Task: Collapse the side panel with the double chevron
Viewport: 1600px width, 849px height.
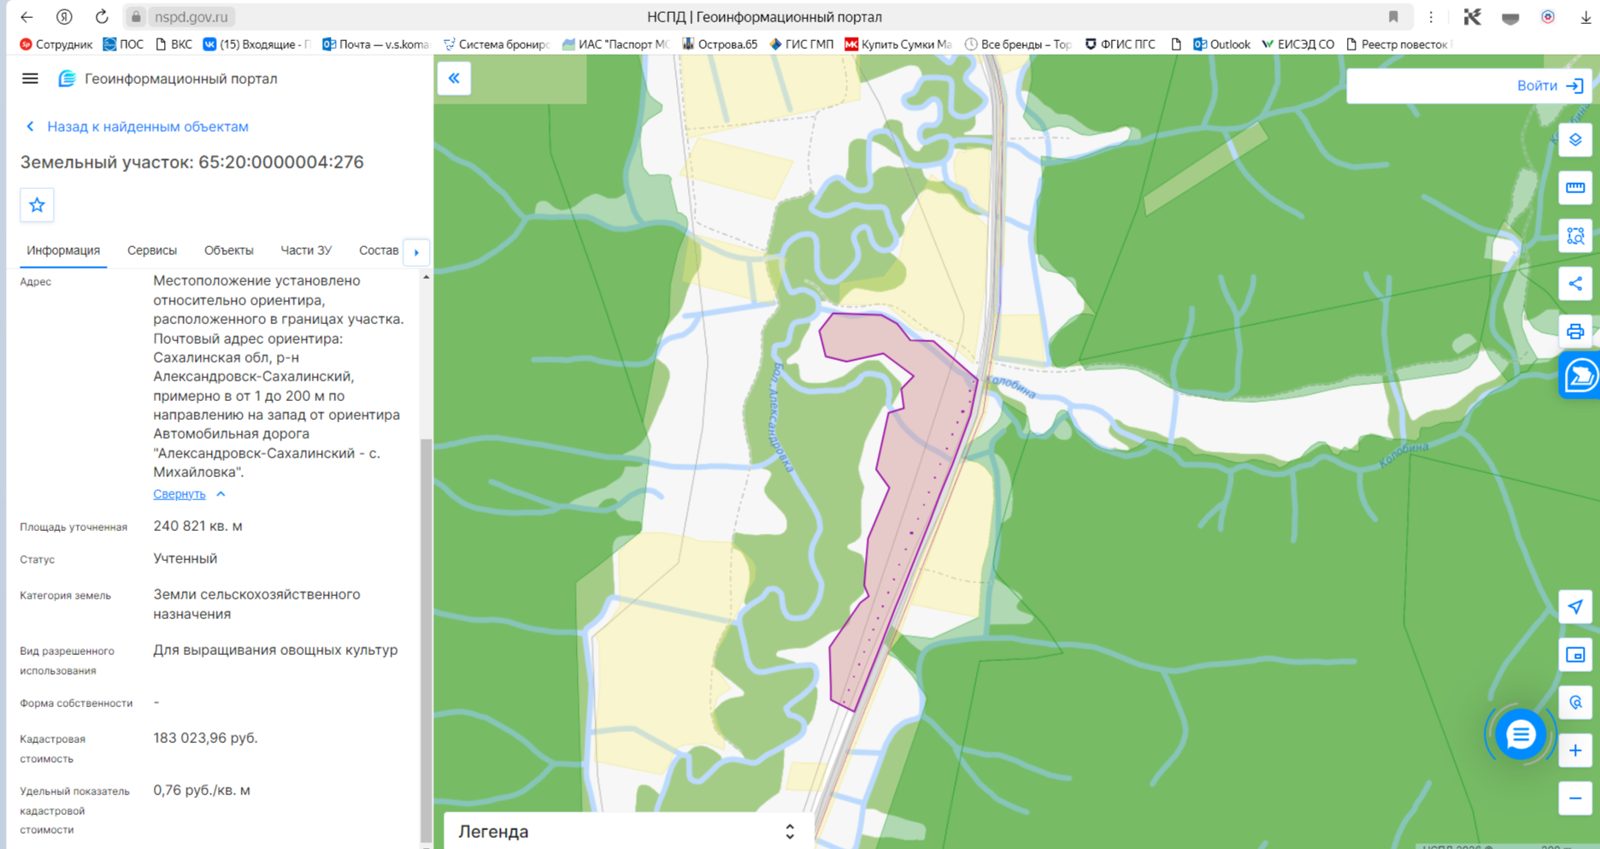Action: [x=454, y=78]
